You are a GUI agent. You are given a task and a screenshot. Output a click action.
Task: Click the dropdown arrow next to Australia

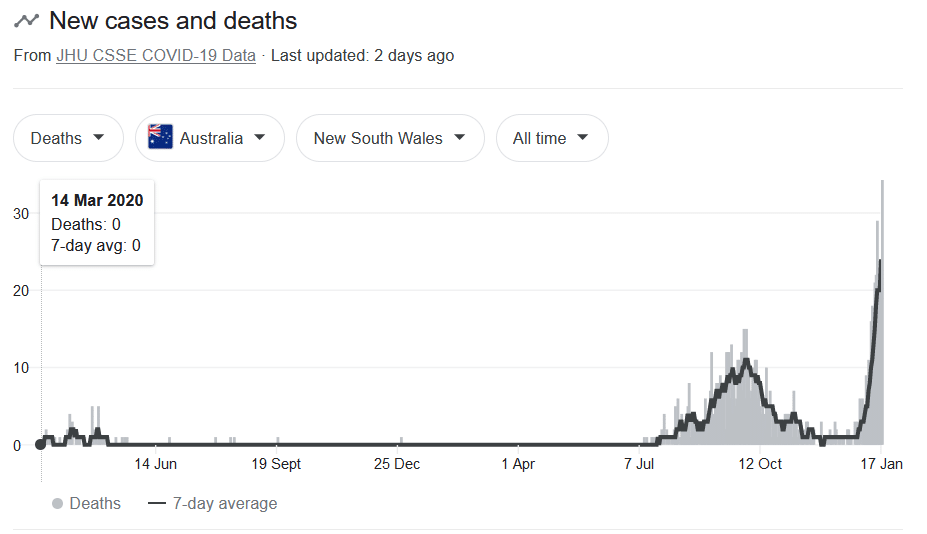[x=260, y=137]
